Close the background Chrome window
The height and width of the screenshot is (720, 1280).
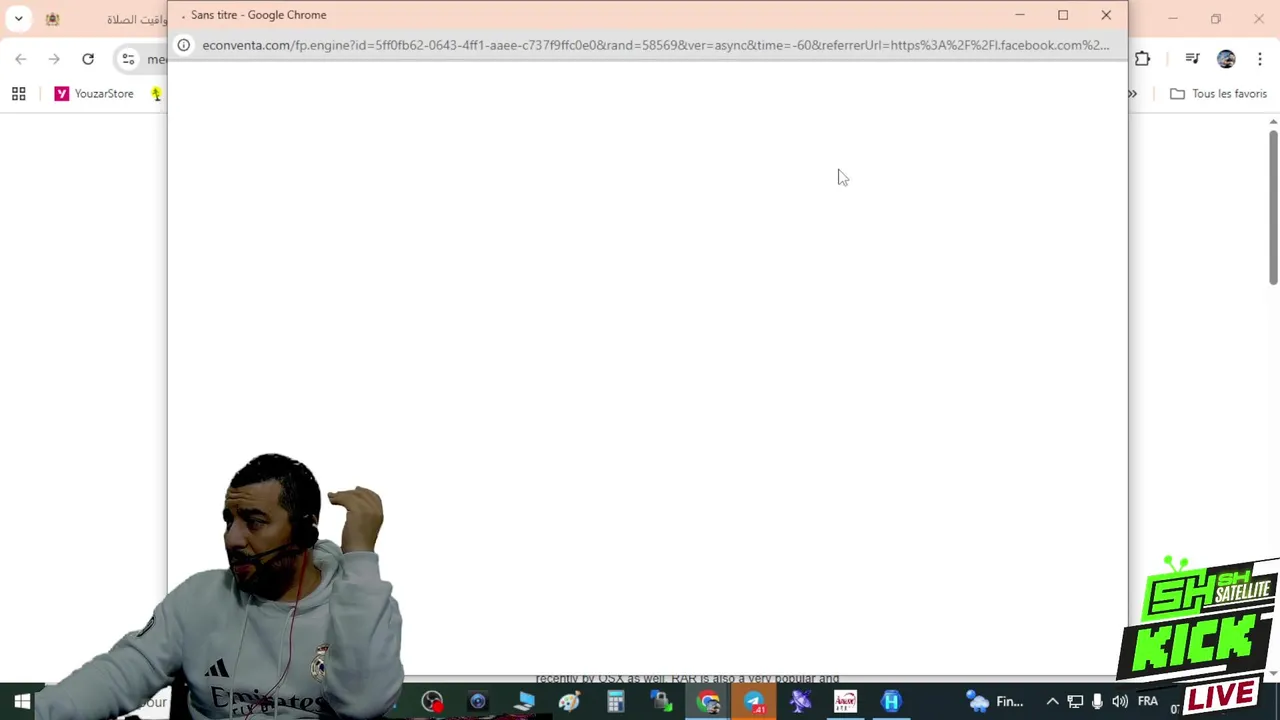[x=1258, y=18]
